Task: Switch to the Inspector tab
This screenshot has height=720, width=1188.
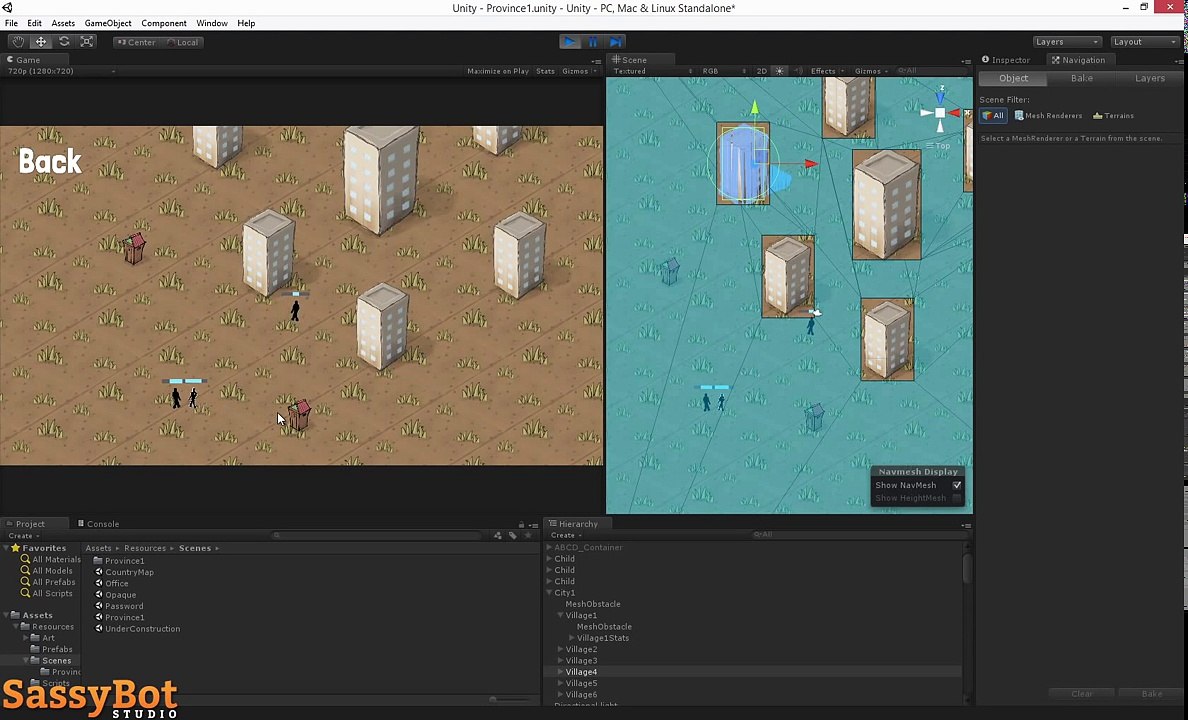Action: (1006, 60)
